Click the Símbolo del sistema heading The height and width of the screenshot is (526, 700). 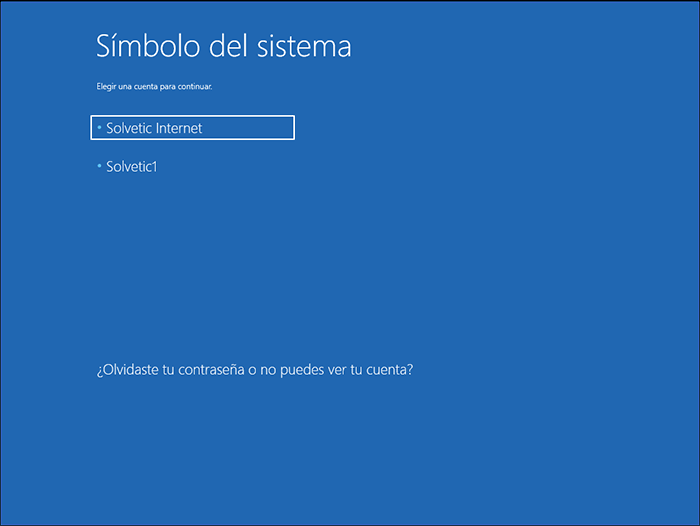tap(223, 46)
